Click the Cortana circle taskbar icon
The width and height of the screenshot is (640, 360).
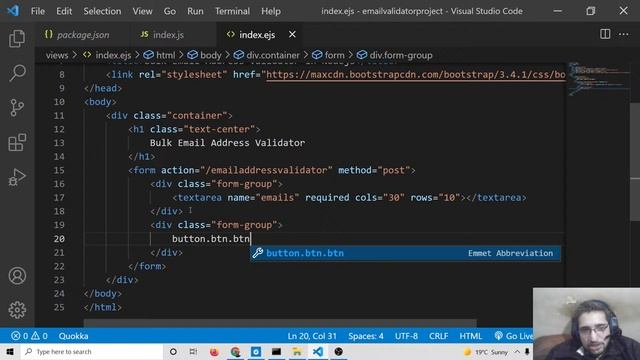point(173,351)
